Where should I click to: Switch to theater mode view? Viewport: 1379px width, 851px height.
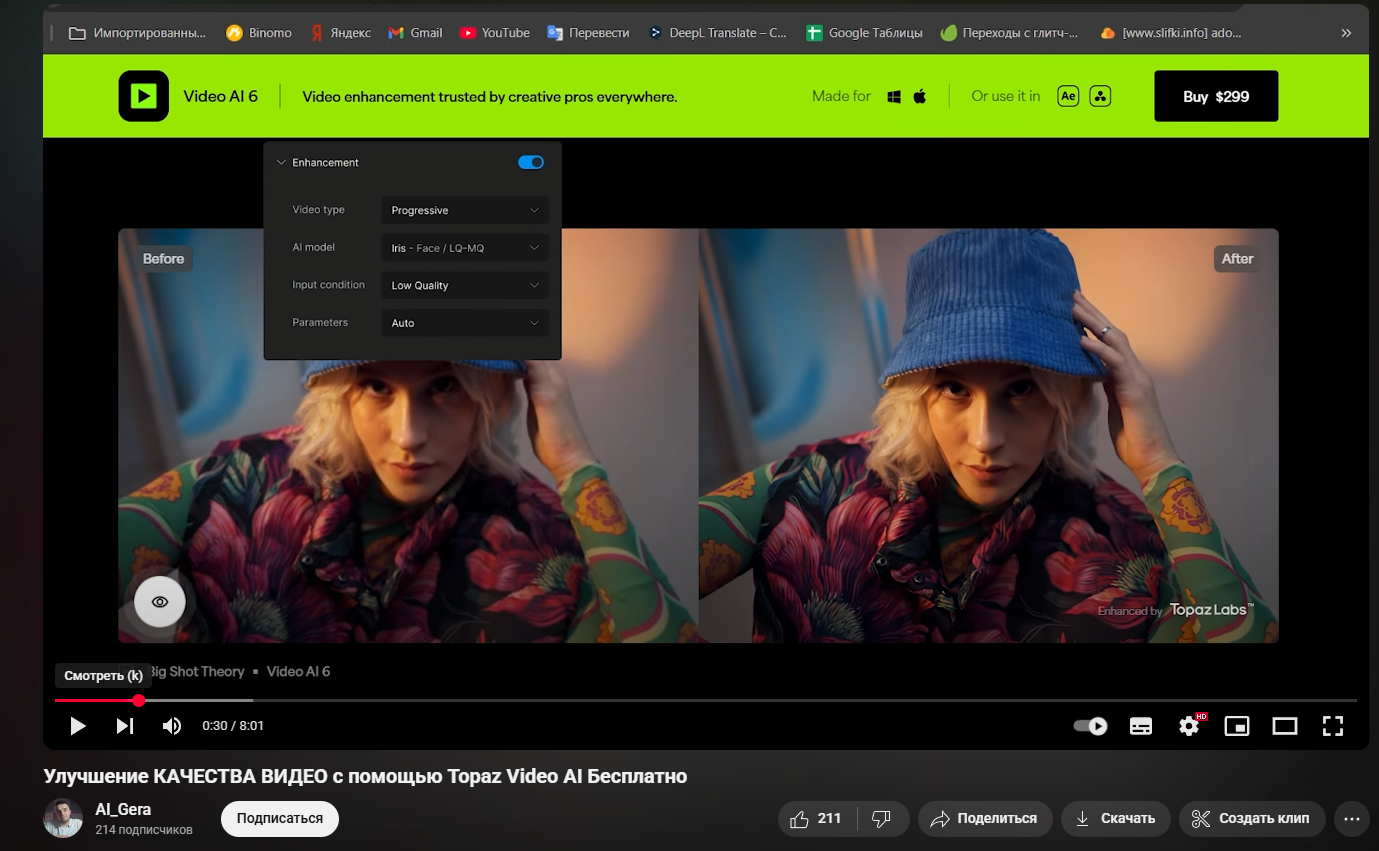[x=1285, y=726]
